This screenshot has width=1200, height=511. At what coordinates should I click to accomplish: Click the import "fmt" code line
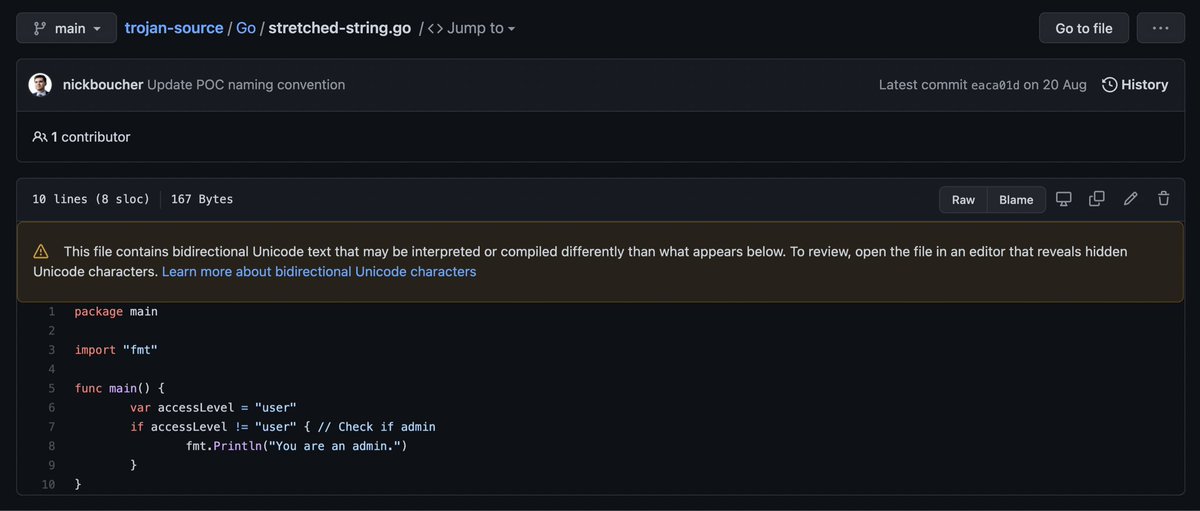point(116,350)
